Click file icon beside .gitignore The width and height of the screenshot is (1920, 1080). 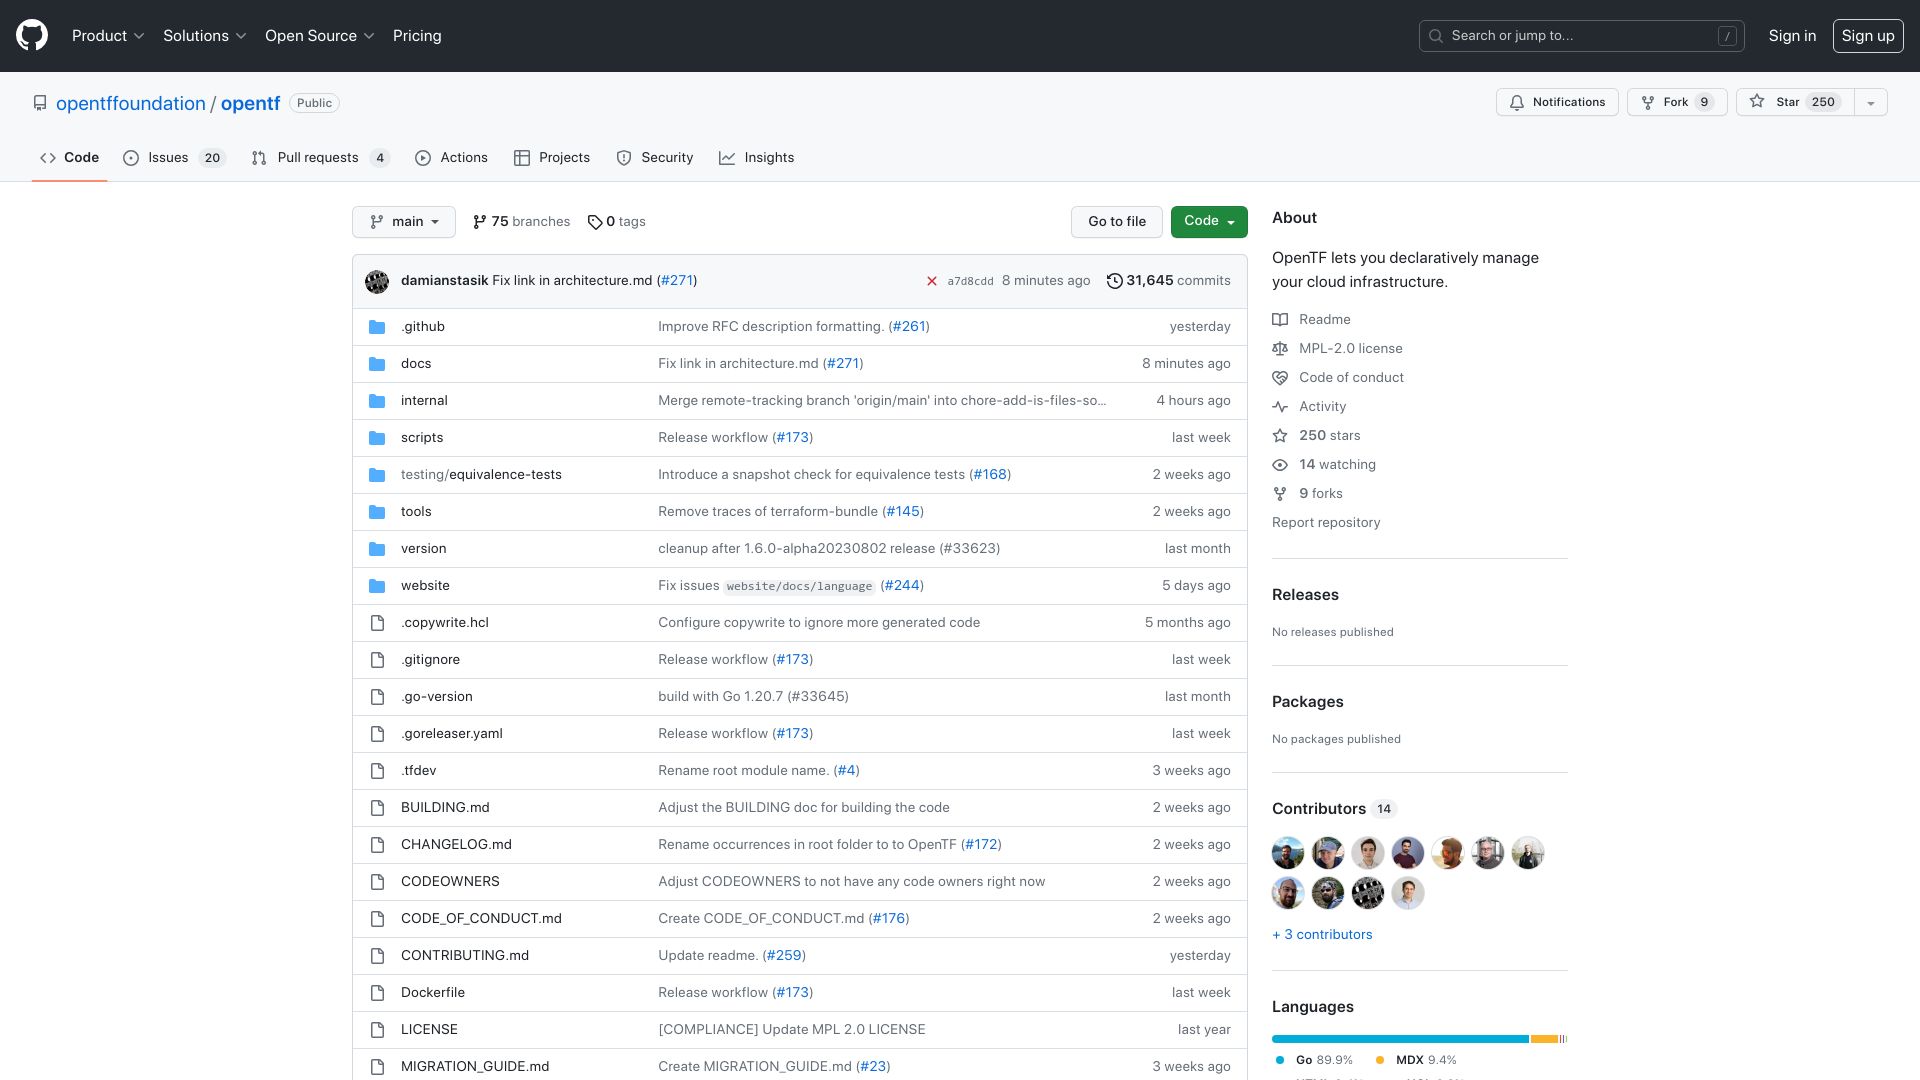pyautogui.click(x=377, y=660)
